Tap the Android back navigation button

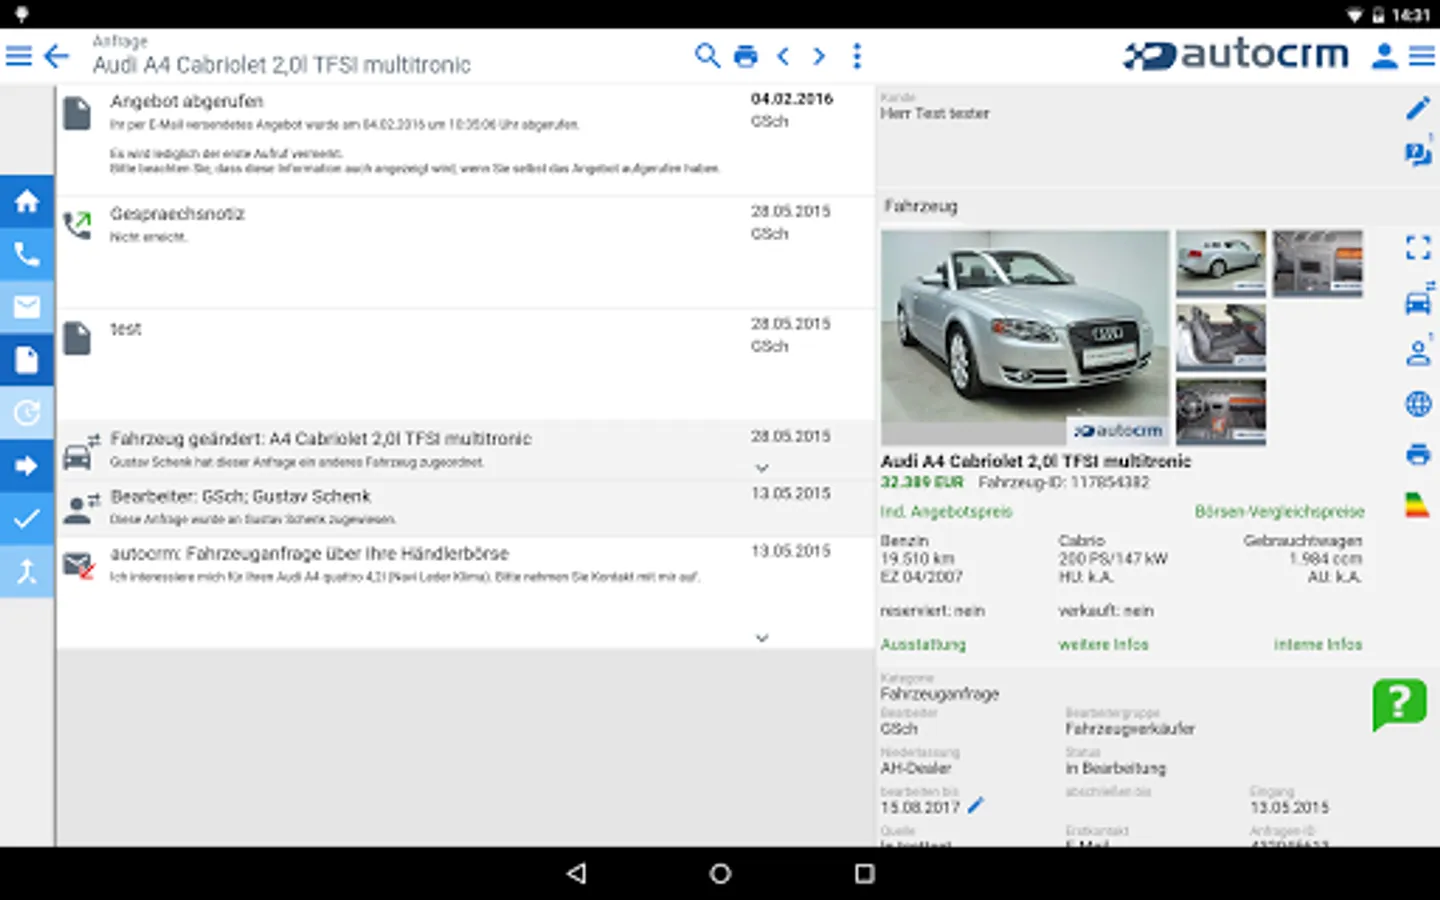577,874
